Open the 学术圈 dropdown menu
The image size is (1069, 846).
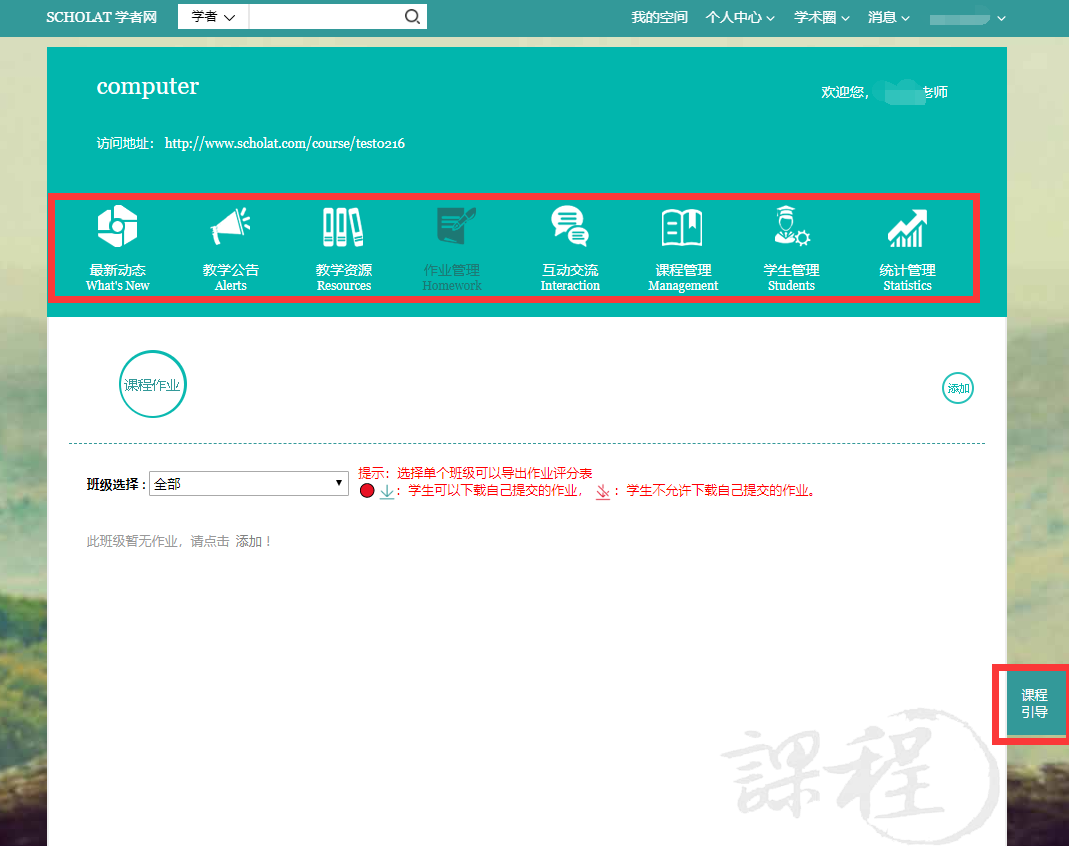(x=822, y=17)
